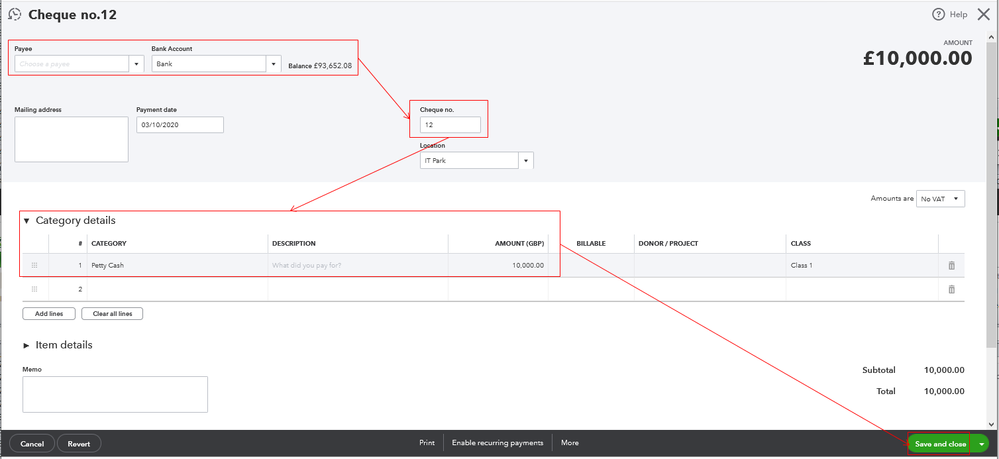The height and width of the screenshot is (459, 999).
Task: Click the Location field showing IT Park
Action: (x=469, y=161)
